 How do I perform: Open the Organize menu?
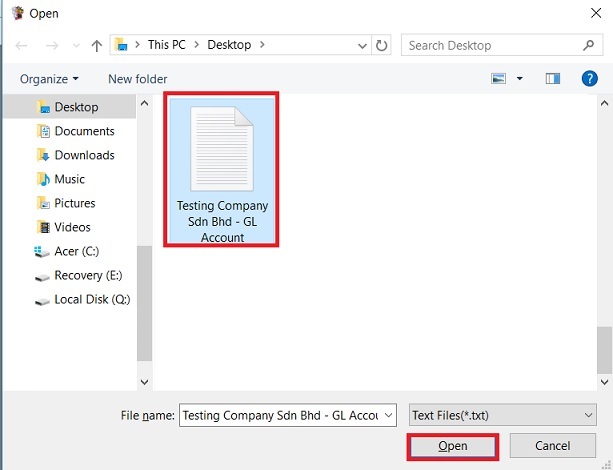(49, 79)
